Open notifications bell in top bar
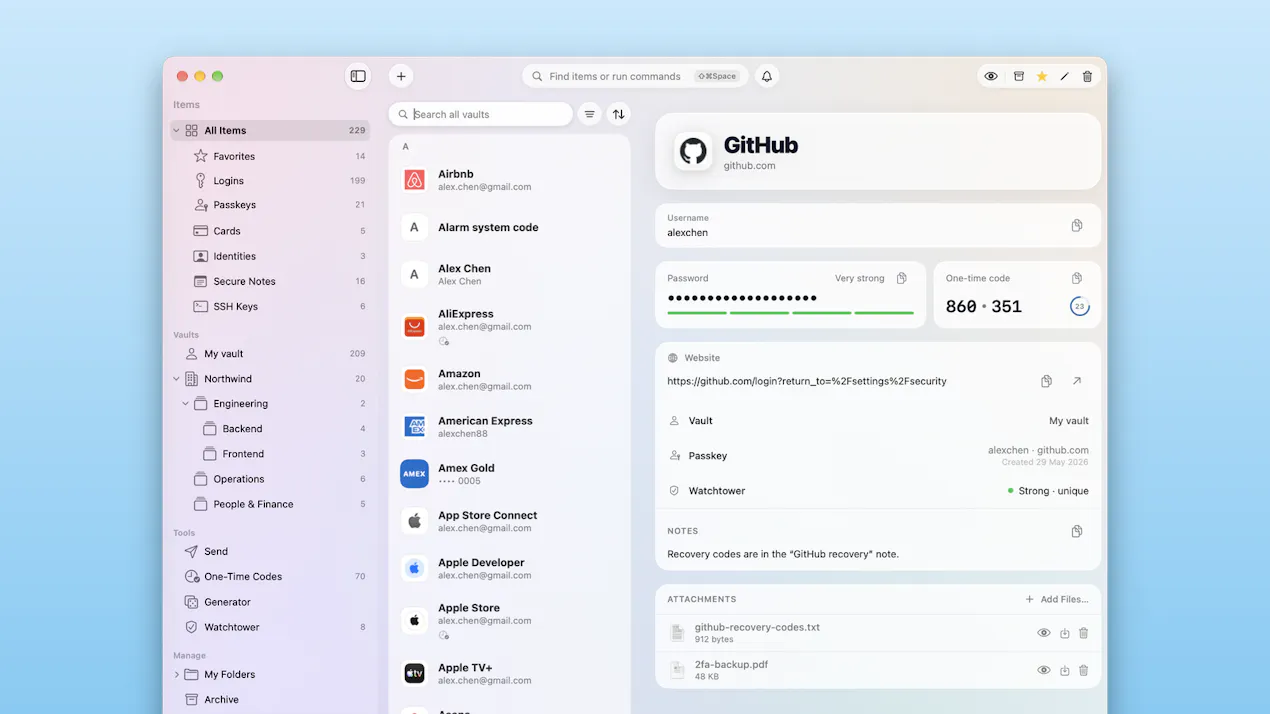 click(767, 76)
